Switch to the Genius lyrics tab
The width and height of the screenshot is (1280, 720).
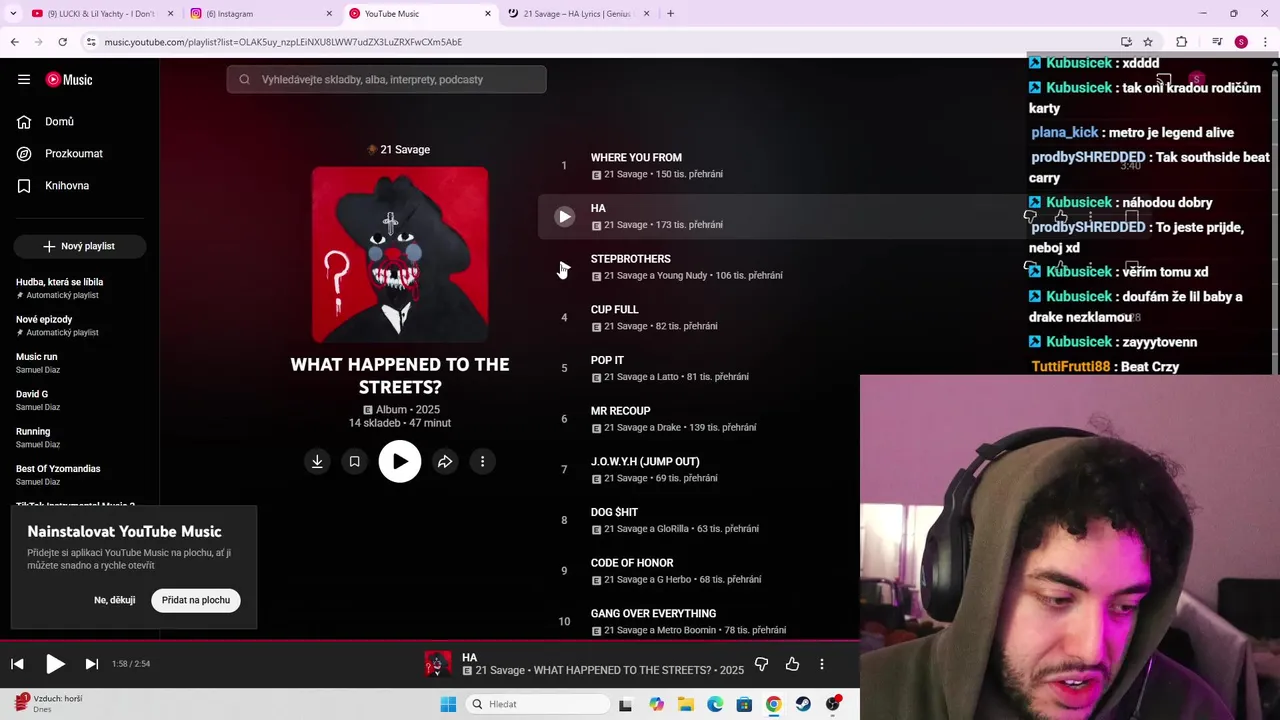click(578, 14)
